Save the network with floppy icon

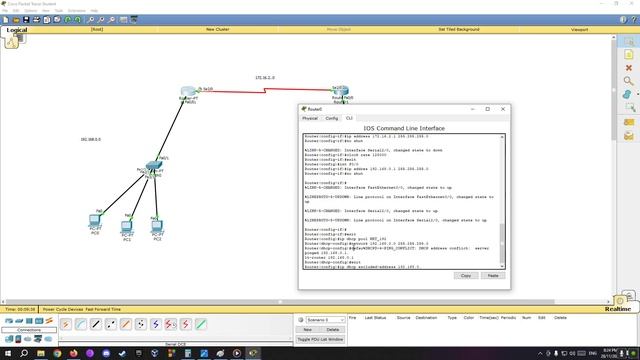click(26, 20)
